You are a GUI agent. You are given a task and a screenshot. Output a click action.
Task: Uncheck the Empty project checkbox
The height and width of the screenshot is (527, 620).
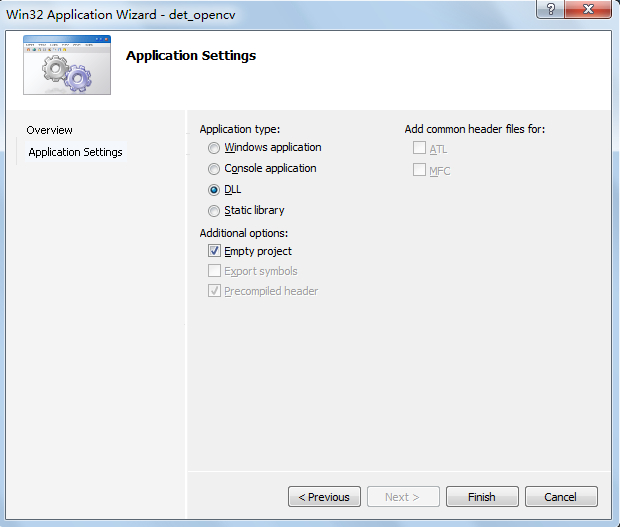[x=214, y=251]
